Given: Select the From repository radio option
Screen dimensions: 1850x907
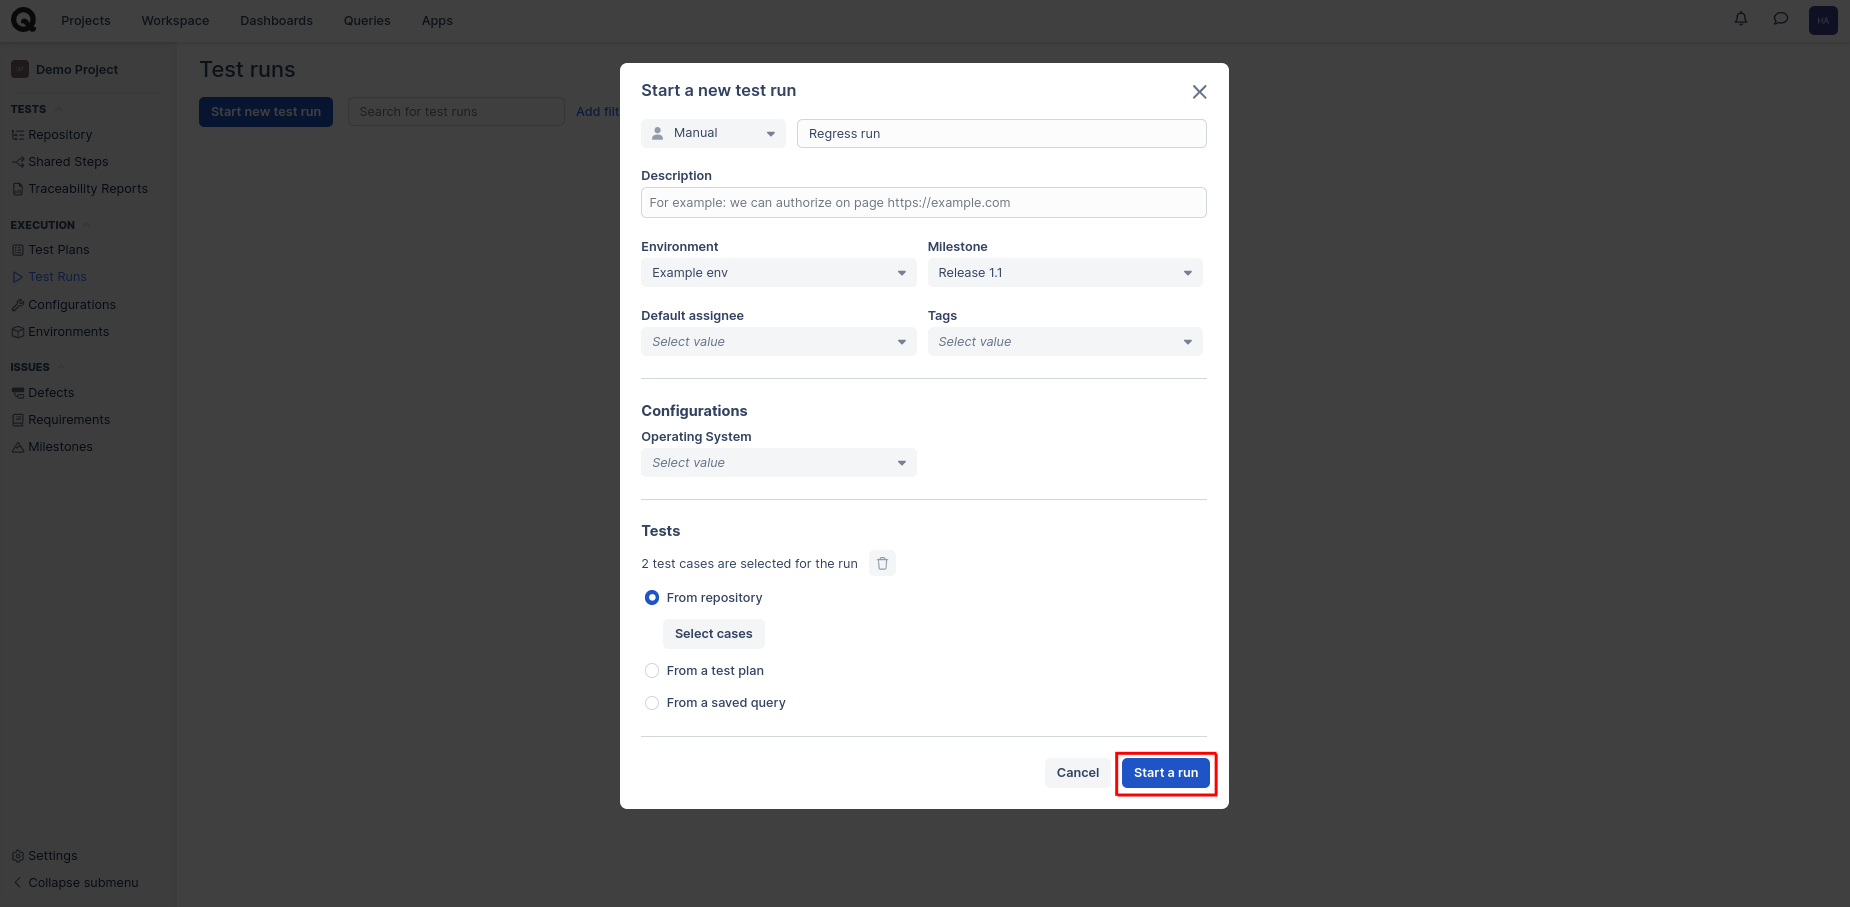Looking at the screenshot, I should (652, 598).
